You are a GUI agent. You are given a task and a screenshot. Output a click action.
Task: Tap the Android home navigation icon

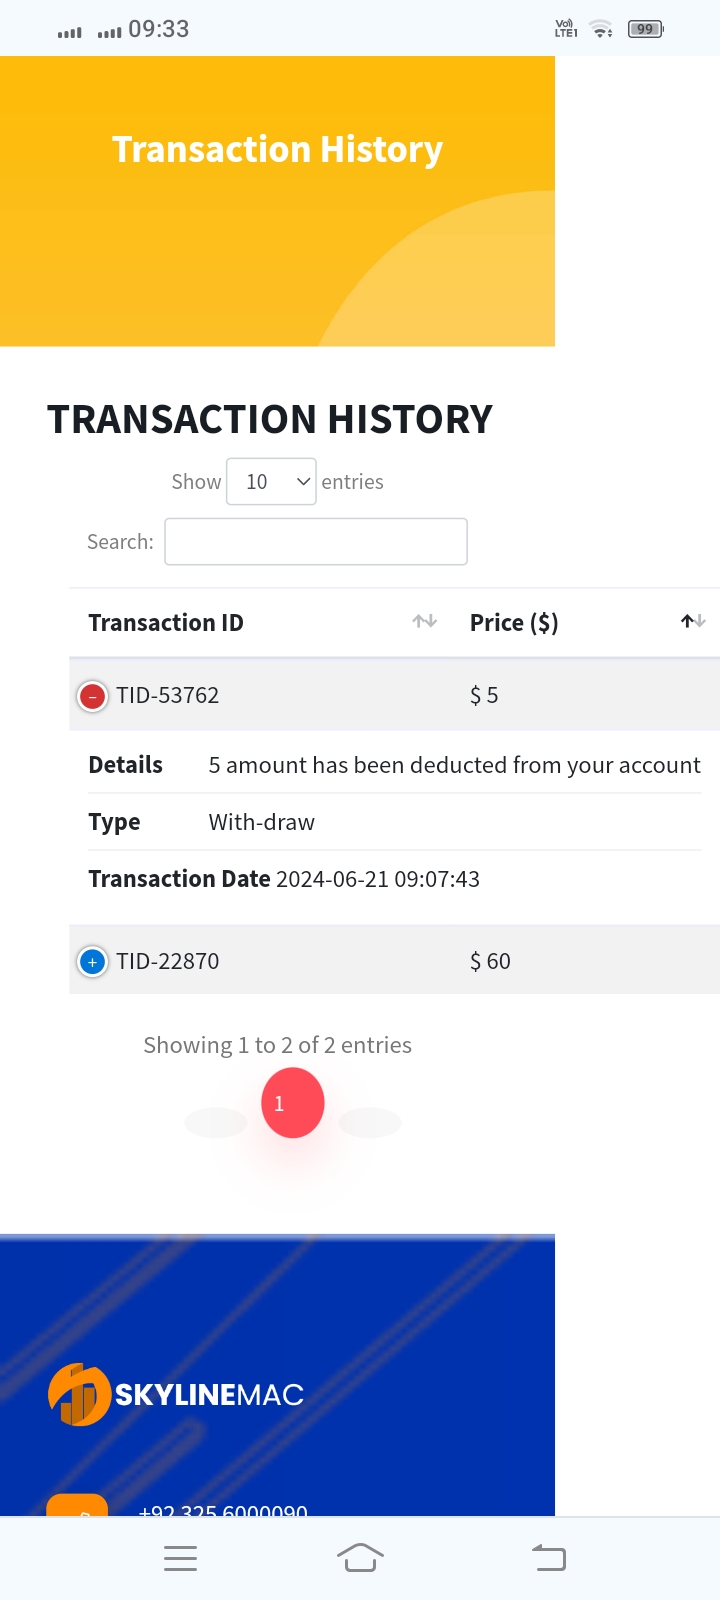pos(360,1558)
